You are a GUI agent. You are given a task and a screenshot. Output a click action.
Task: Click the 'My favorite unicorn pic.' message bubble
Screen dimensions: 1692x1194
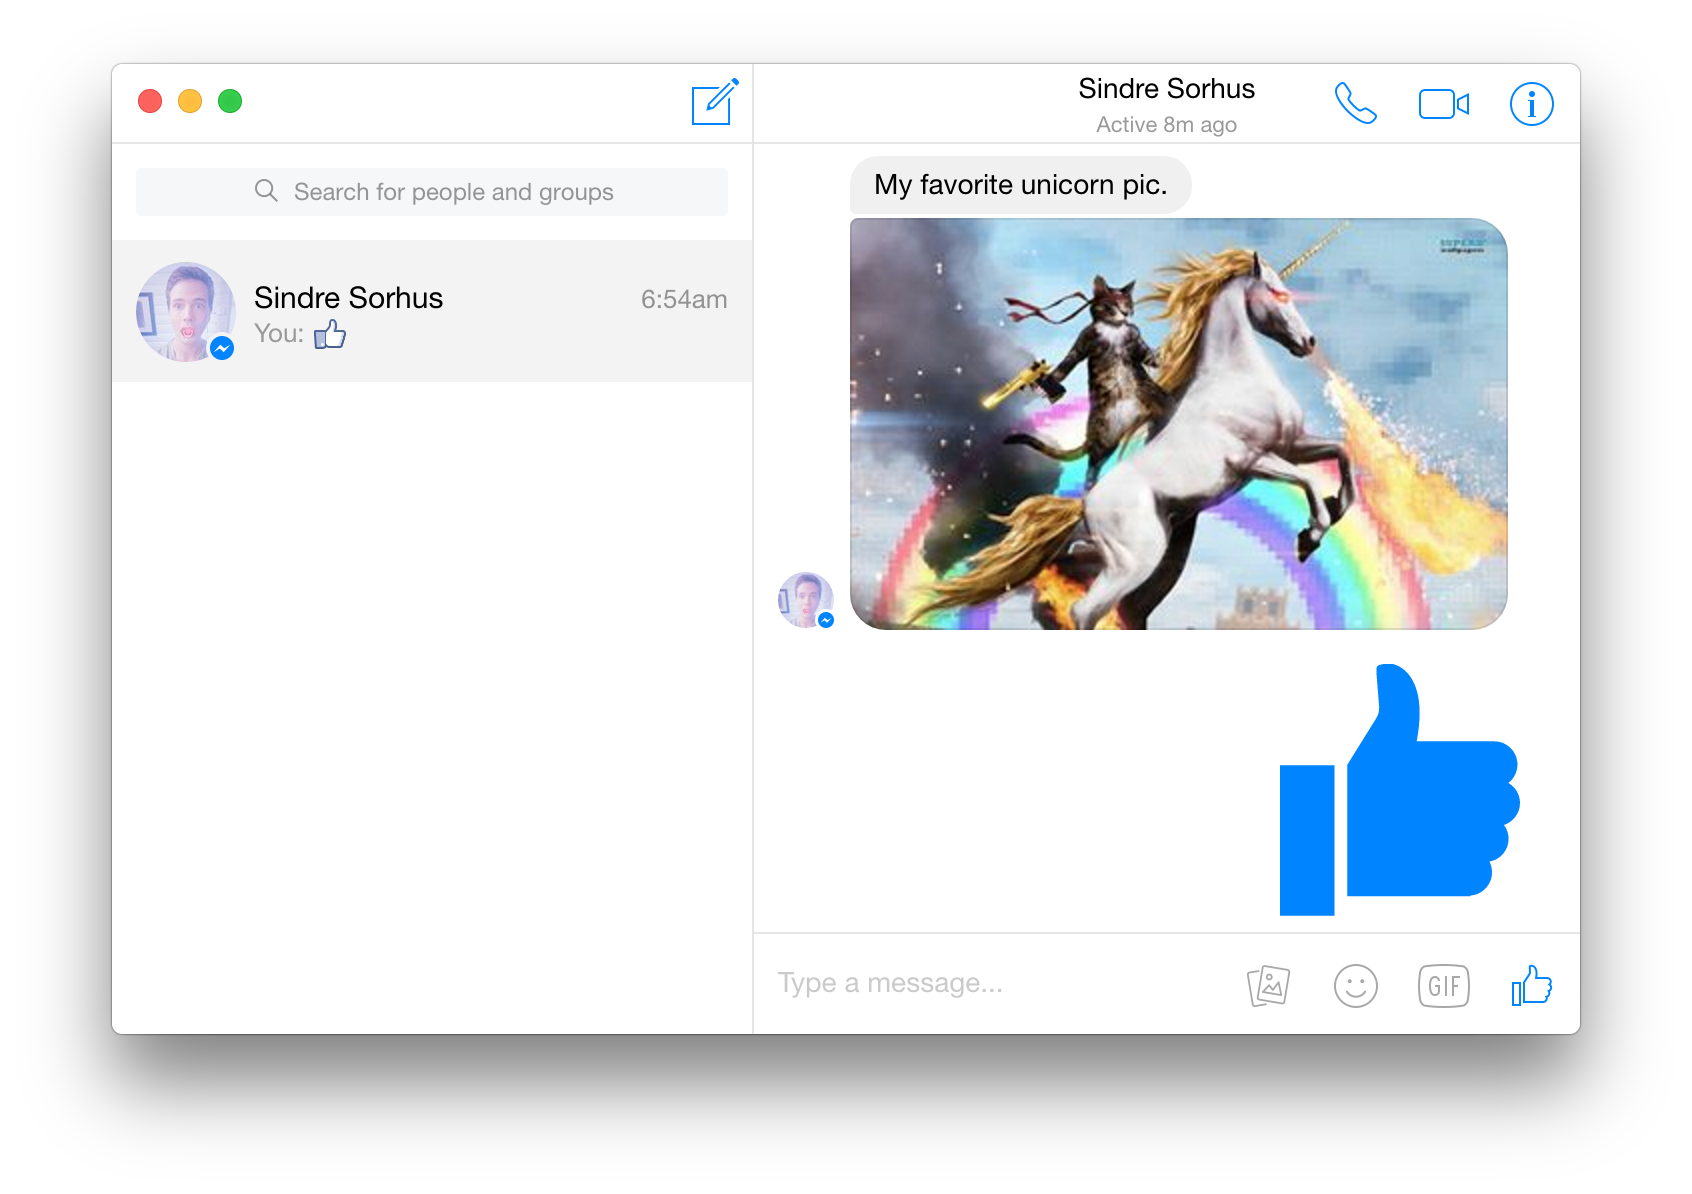click(x=1020, y=185)
